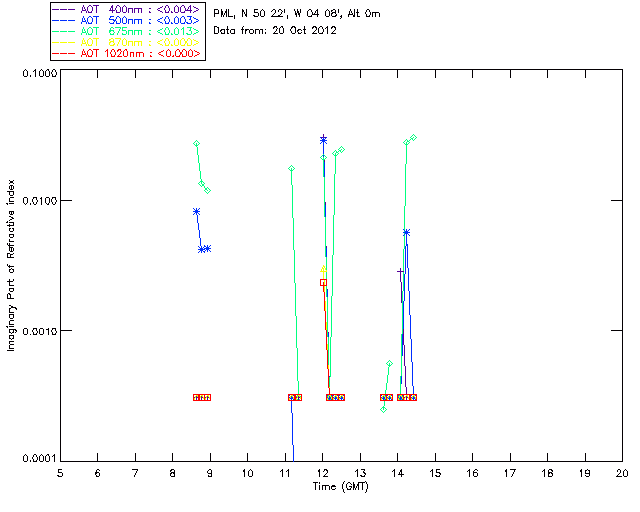The width and height of the screenshot is (640, 512).
Task: Click the purple plus marker near 14 GMT
Action: tap(400, 271)
